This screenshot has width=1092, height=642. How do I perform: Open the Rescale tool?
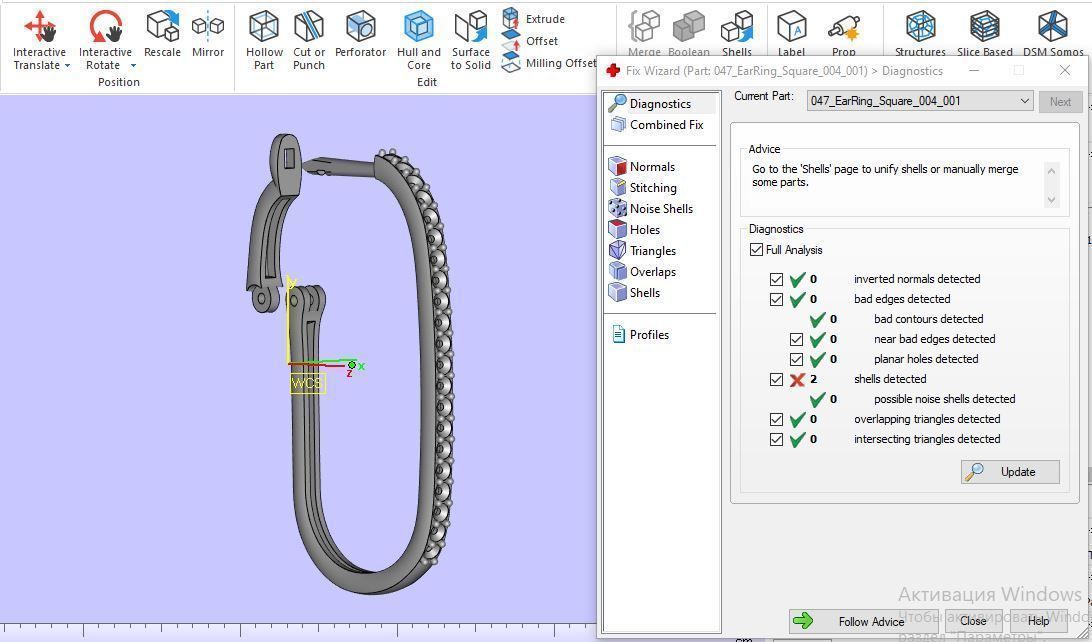[162, 33]
